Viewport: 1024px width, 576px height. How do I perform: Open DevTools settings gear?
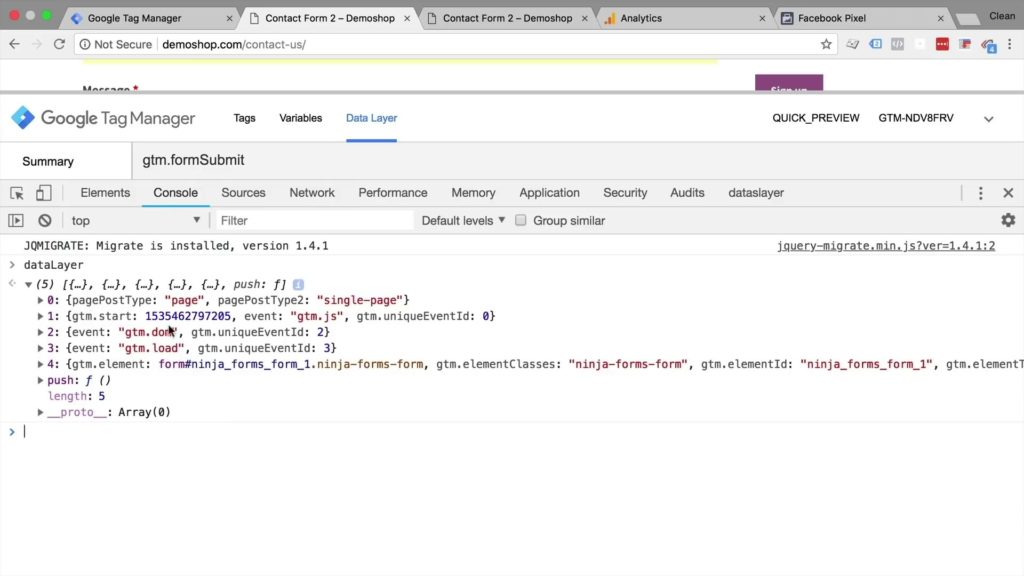[x=1008, y=220]
